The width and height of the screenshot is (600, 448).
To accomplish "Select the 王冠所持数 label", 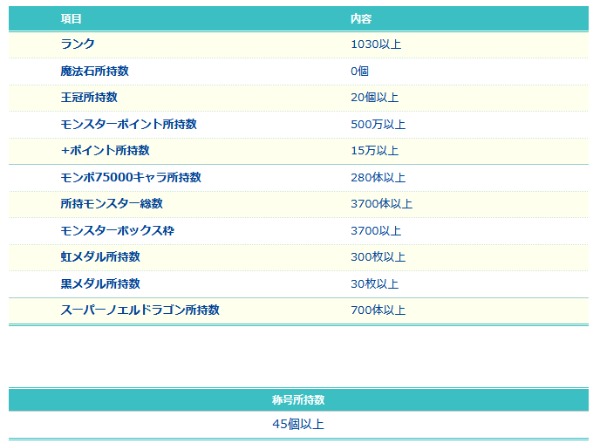I will [x=89, y=97].
